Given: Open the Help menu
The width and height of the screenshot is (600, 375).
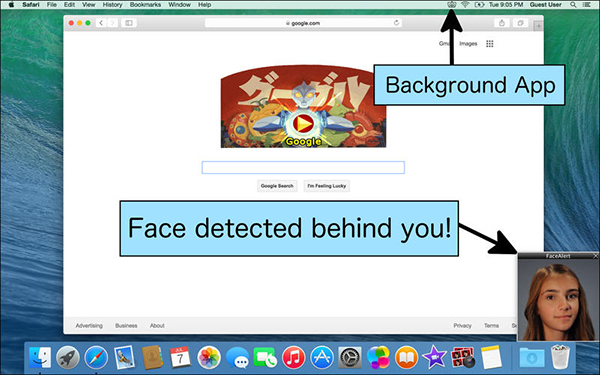Looking at the screenshot, I should pyautogui.click(x=204, y=5).
